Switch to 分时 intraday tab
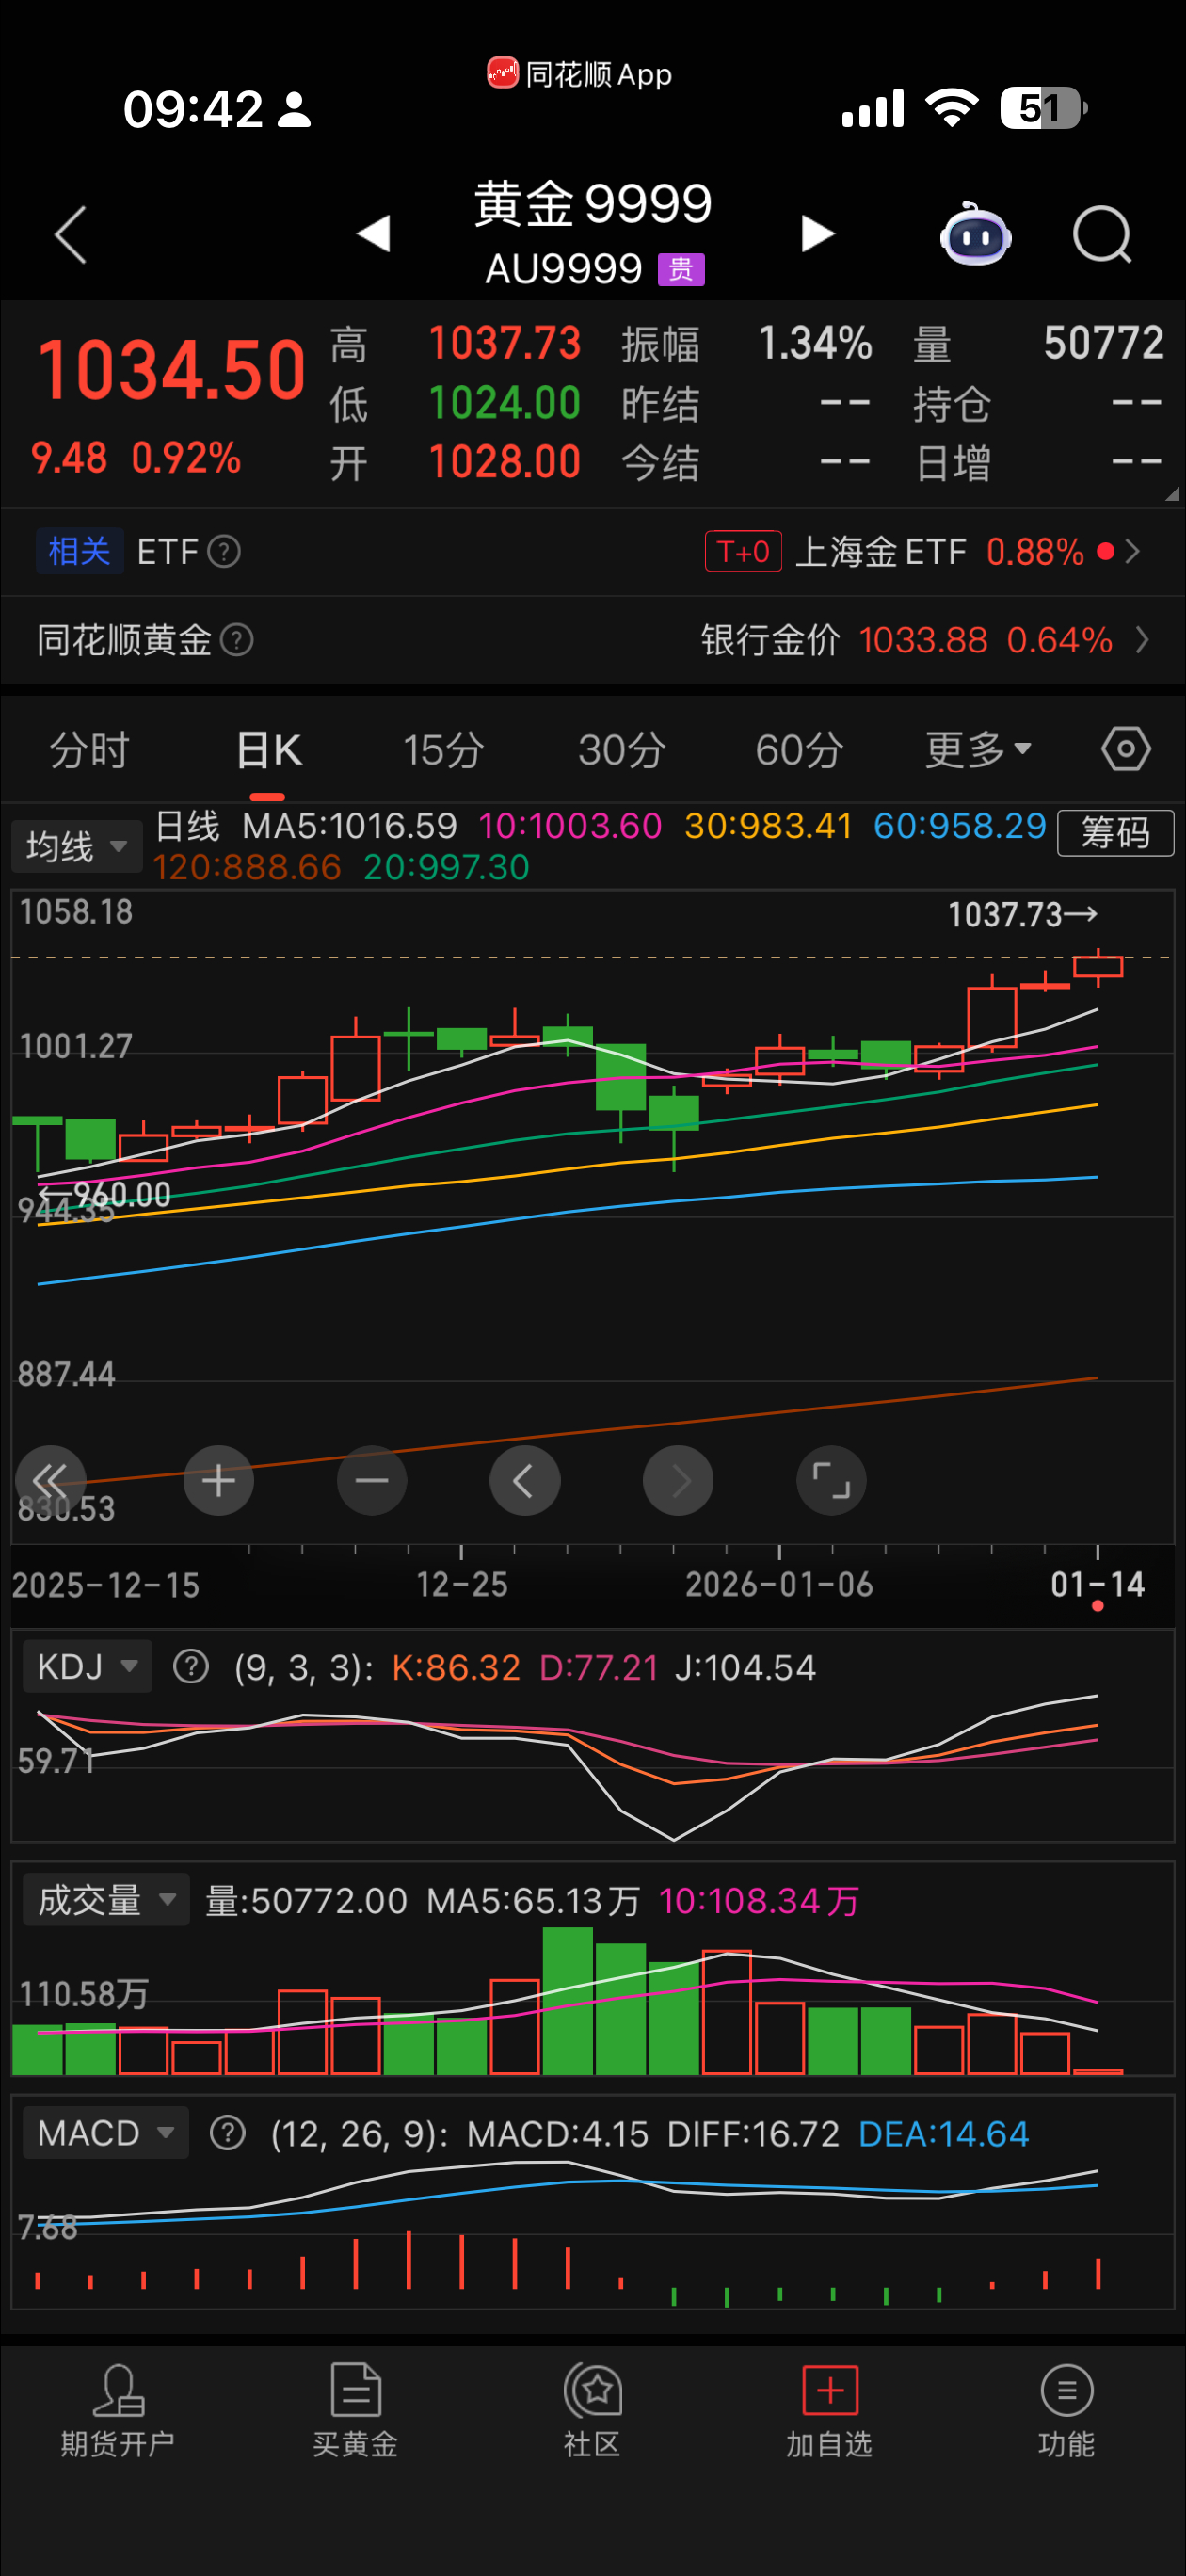This screenshot has width=1186, height=2576. [90, 749]
